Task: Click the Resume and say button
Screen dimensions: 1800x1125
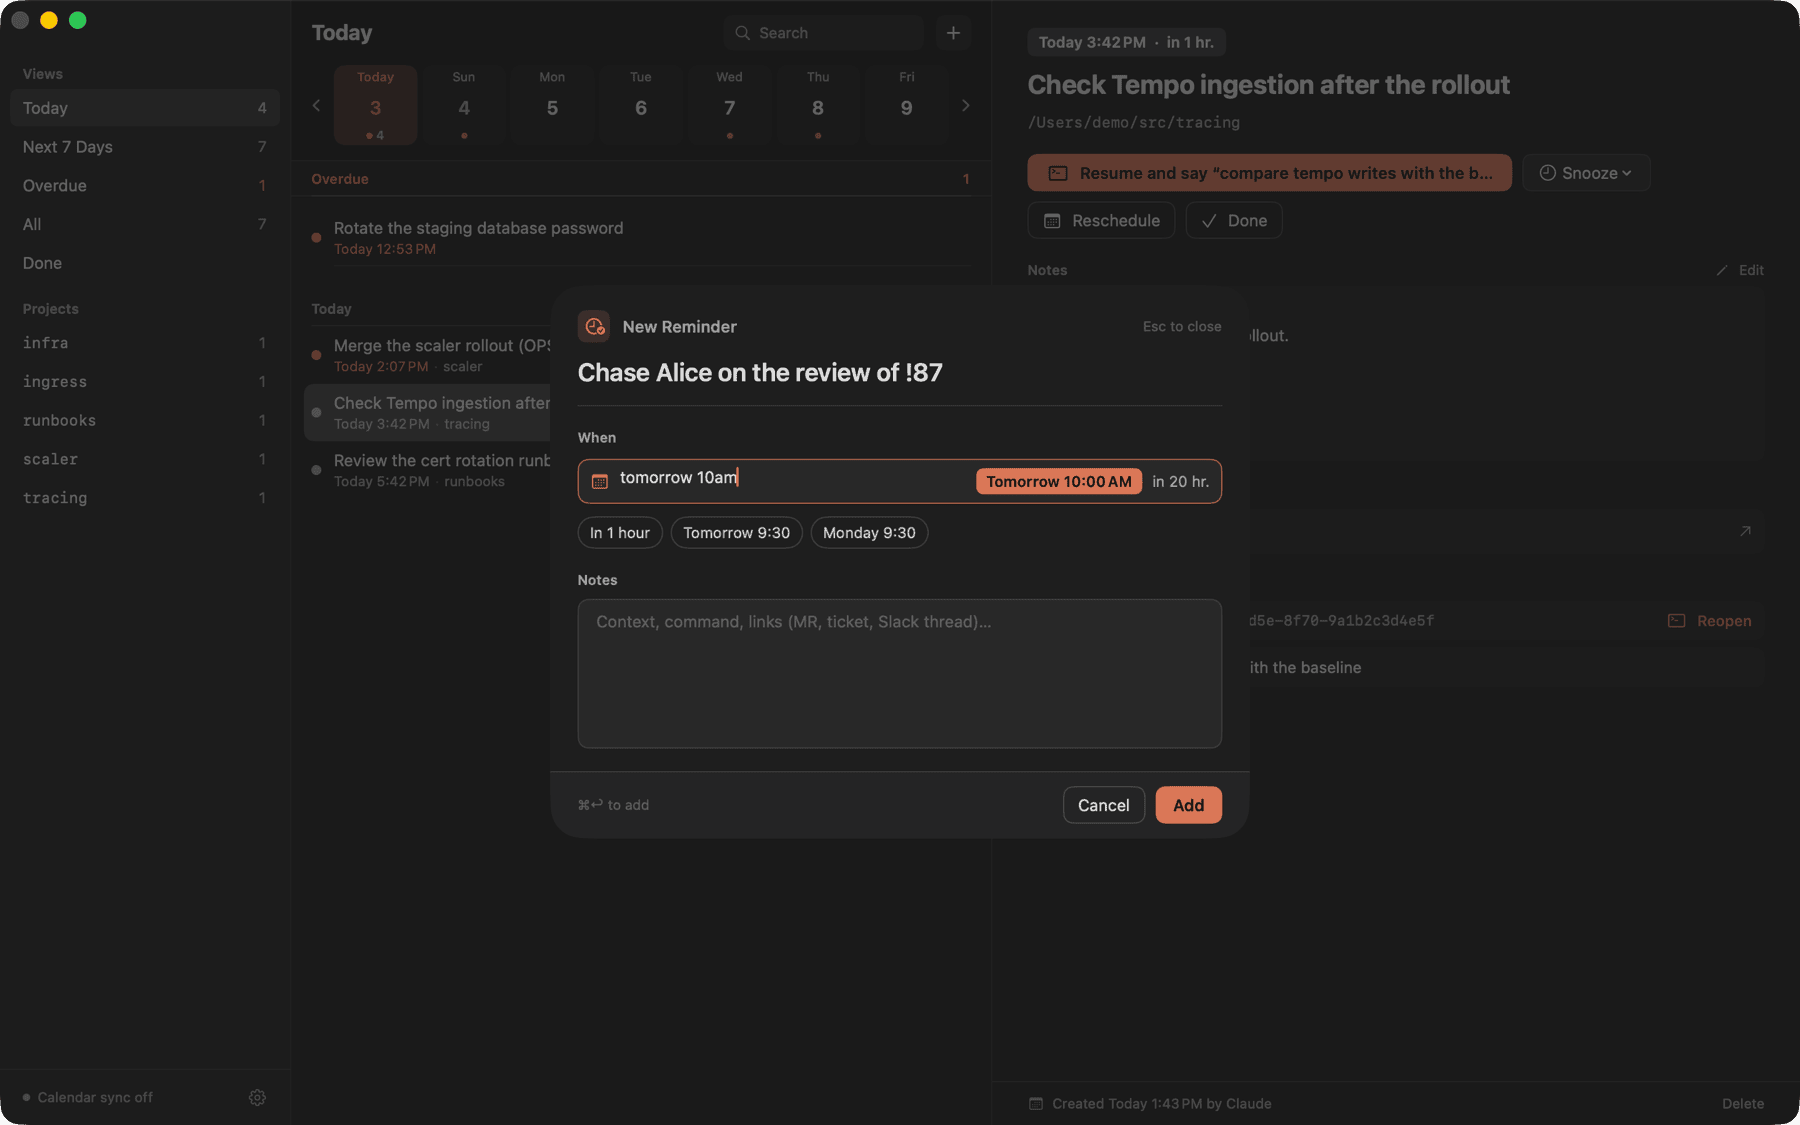Action: pyautogui.click(x=1270, y=173)
